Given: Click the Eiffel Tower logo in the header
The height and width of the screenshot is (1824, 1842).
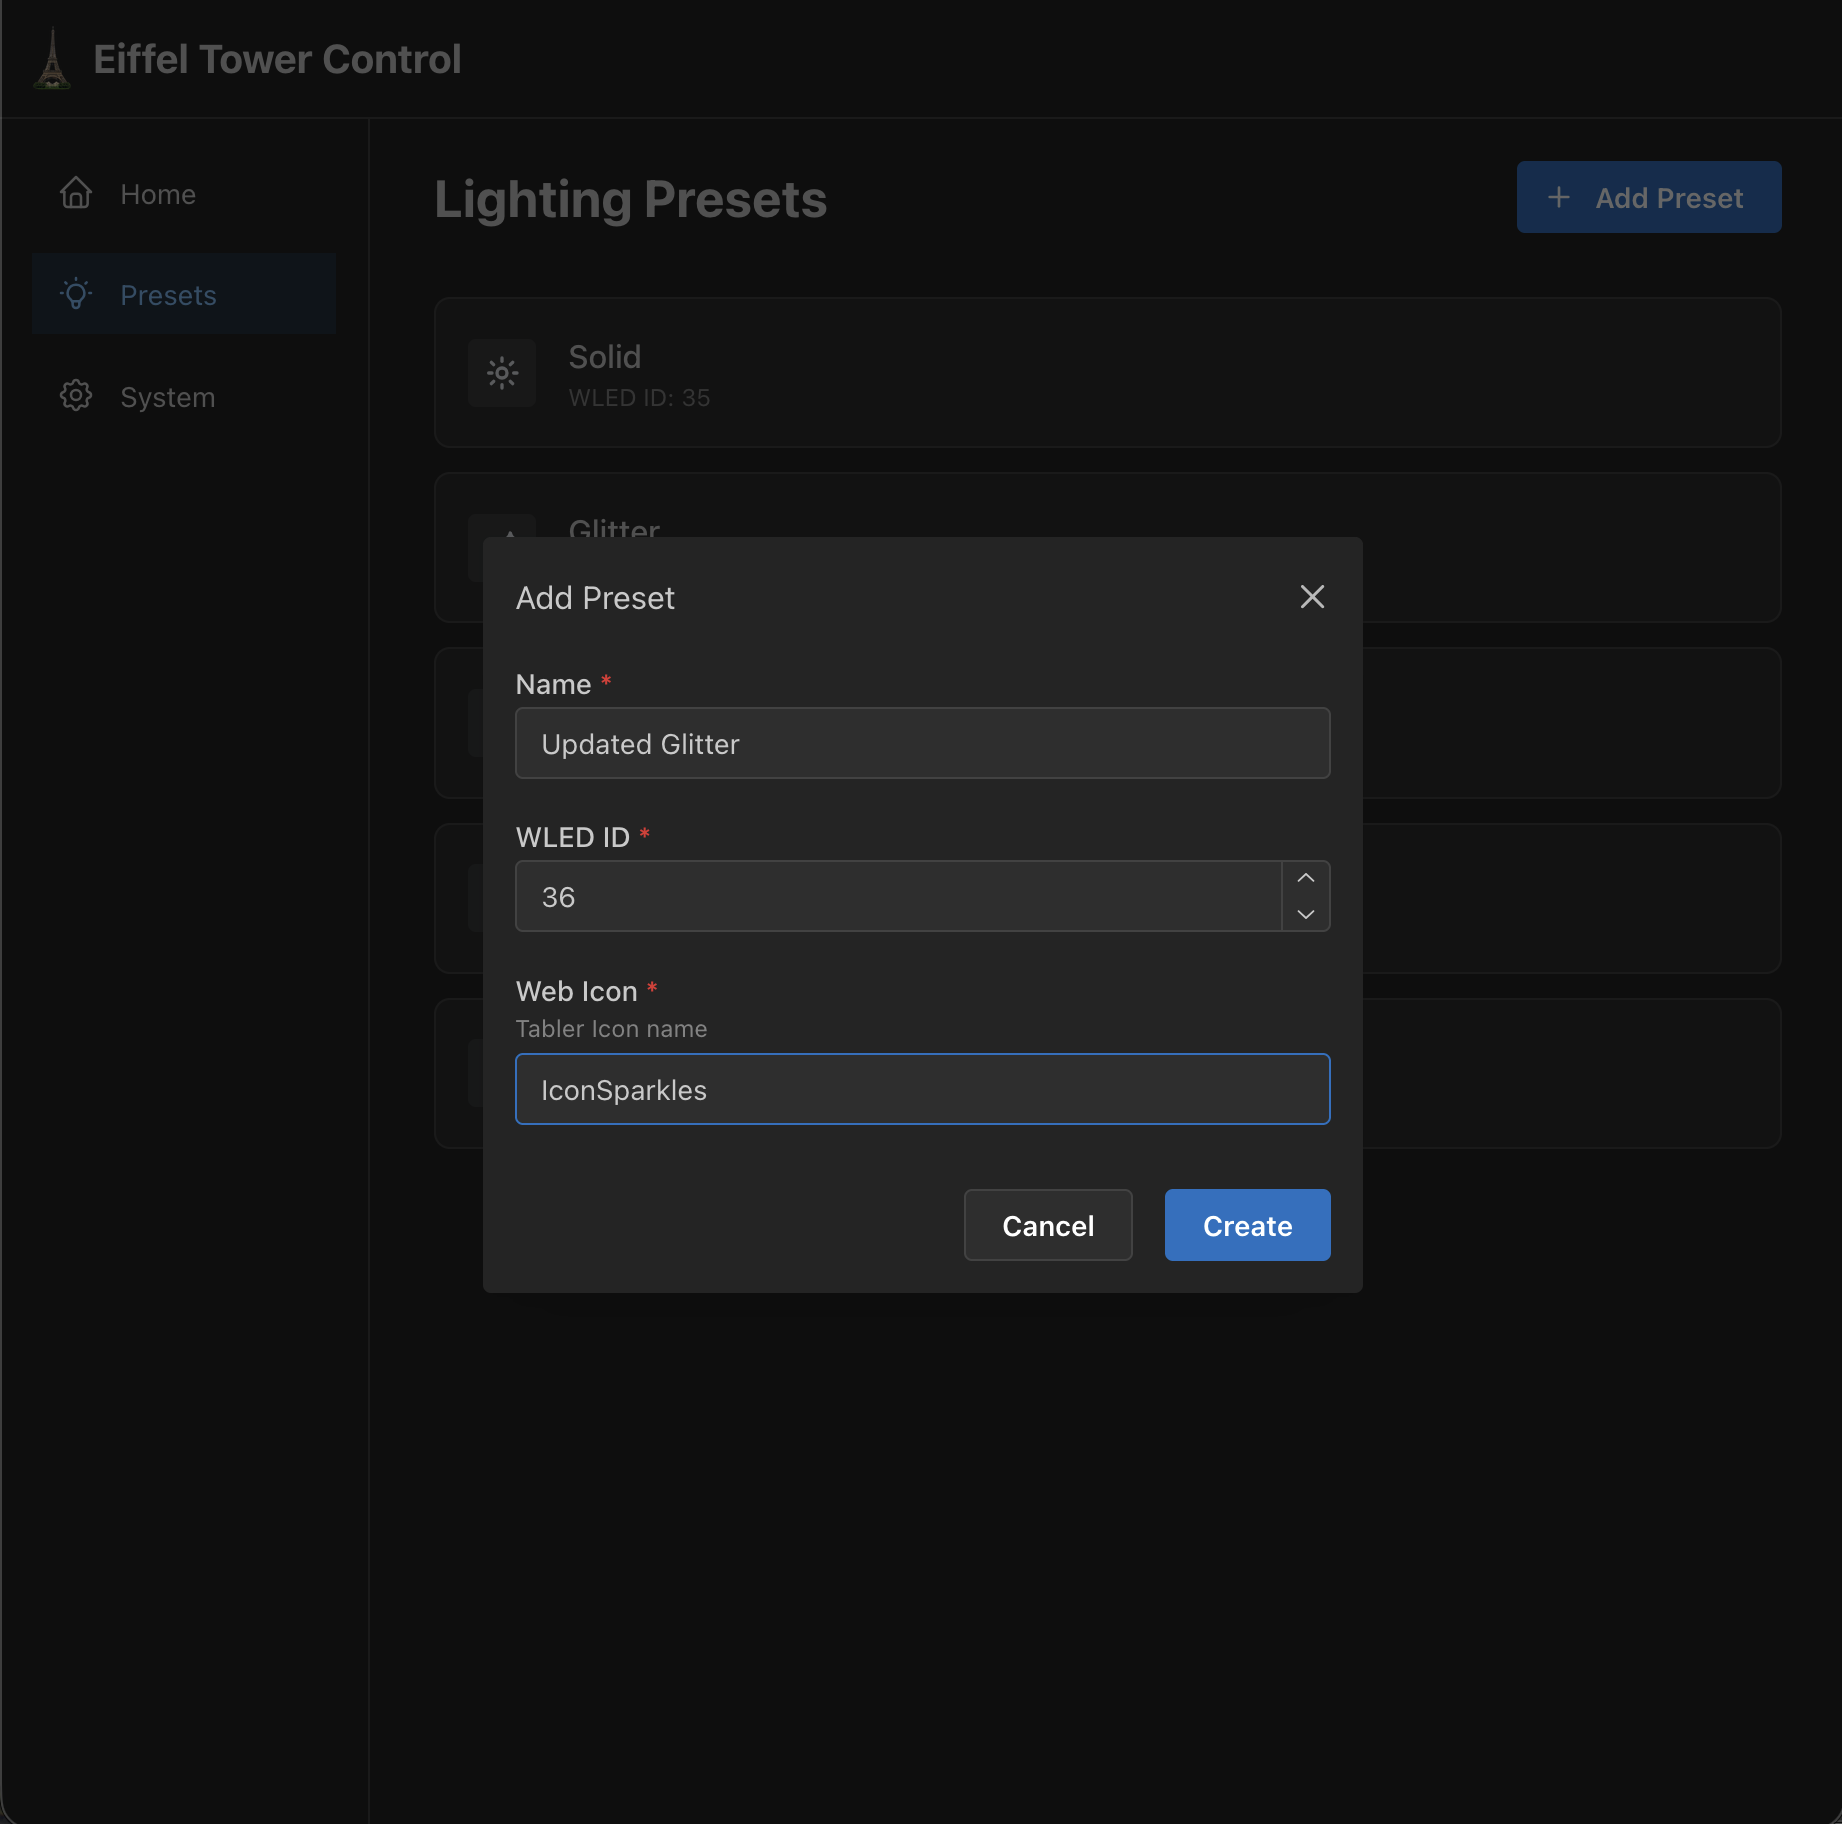Looking at the screenshot, I should (52, 58).
